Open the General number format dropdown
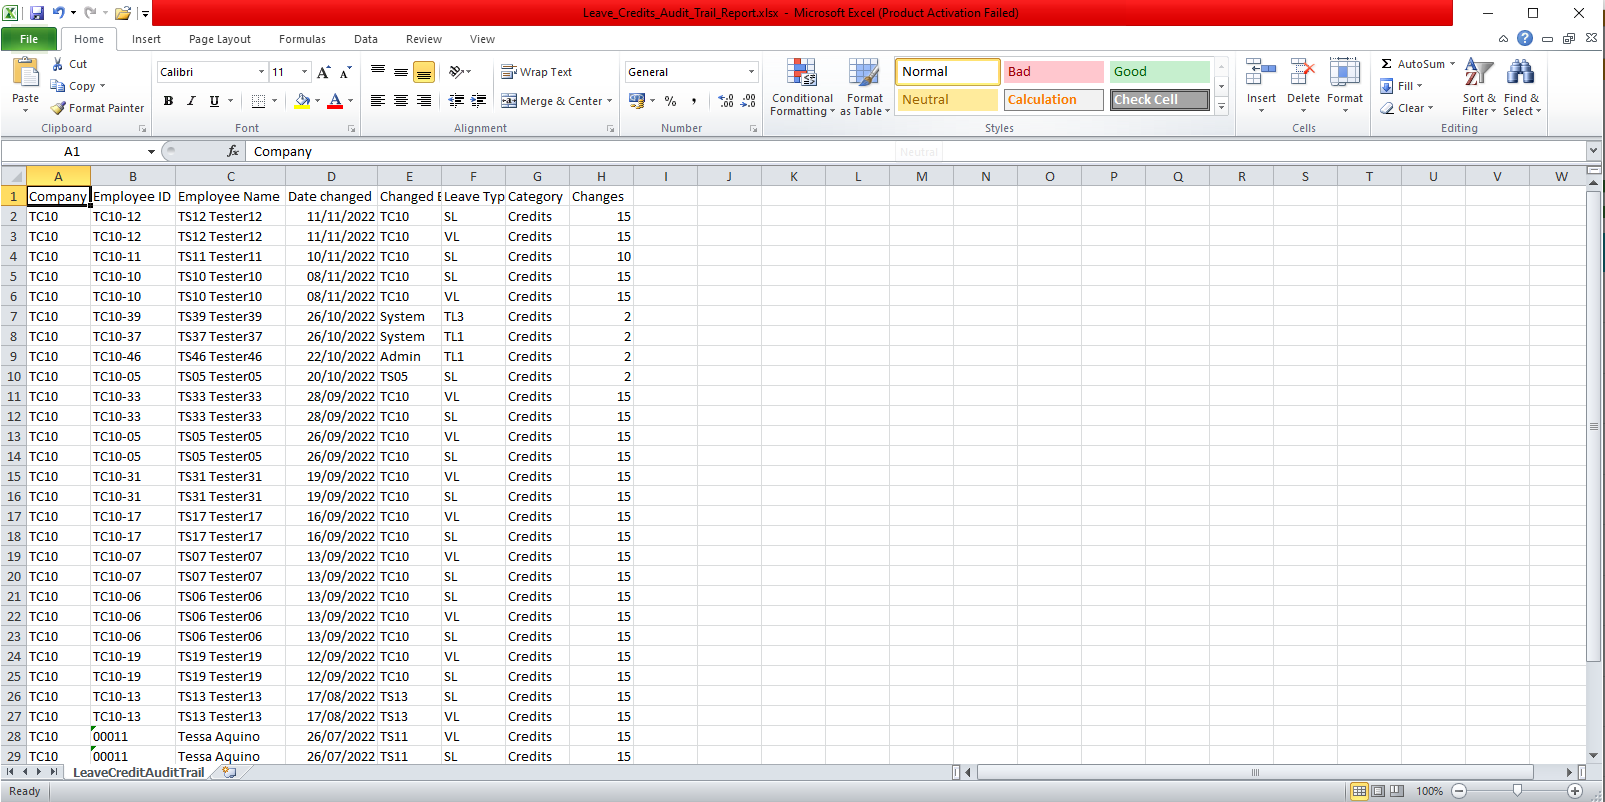This screenshot has height=802, width=1605. click(x=751, y=72)
